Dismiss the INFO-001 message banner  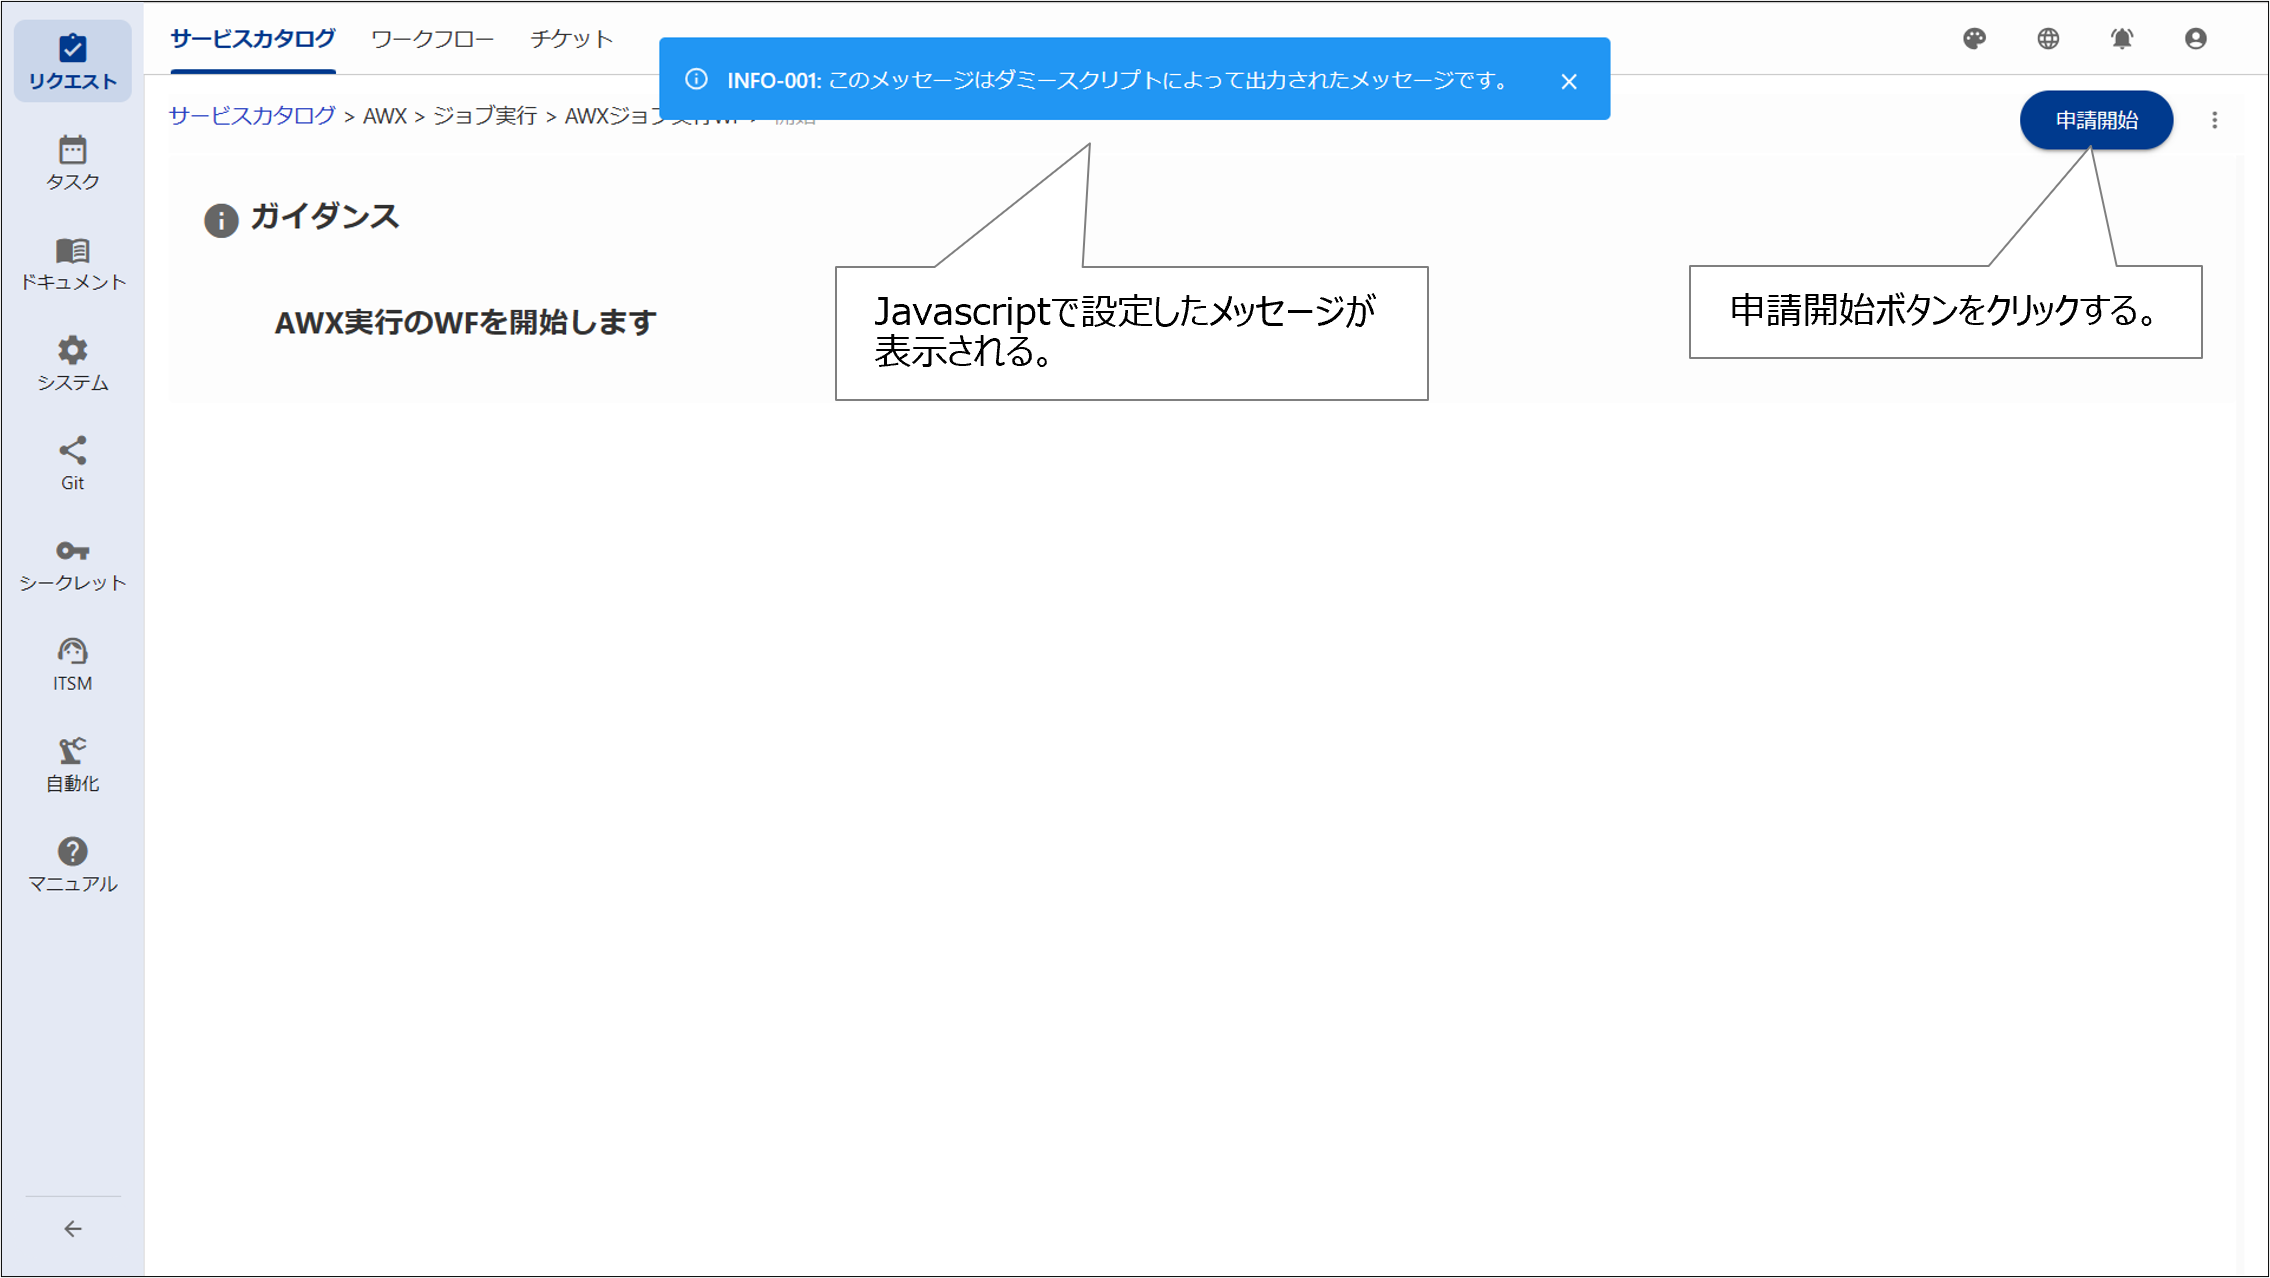(1569, 81)
